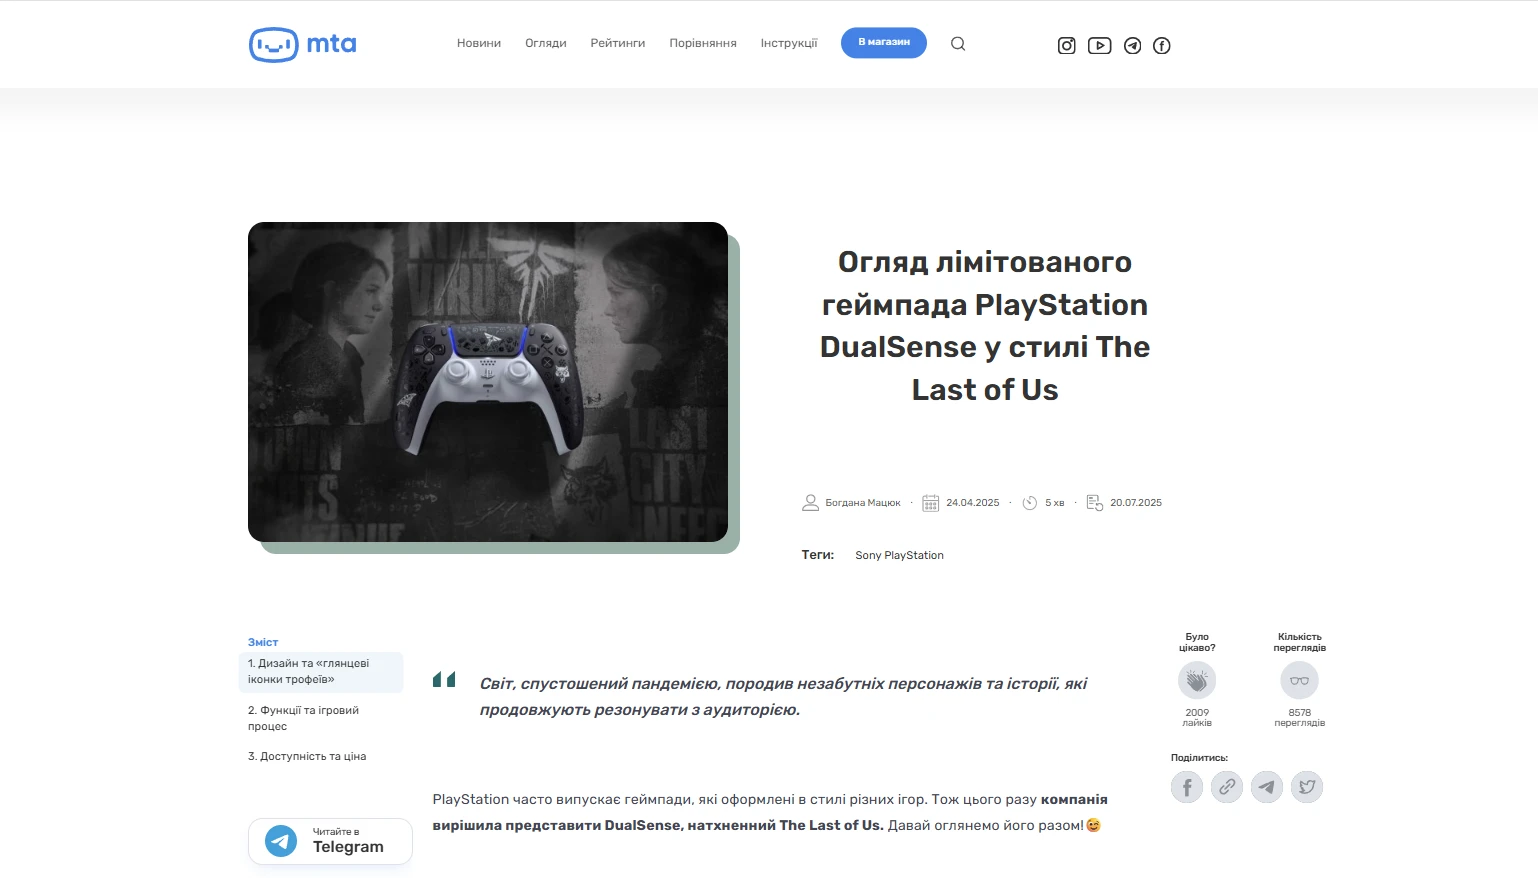Viewport: 1538px width, 878px height.
Task: Click the Зміст contents heading
Action: [263, 642]
